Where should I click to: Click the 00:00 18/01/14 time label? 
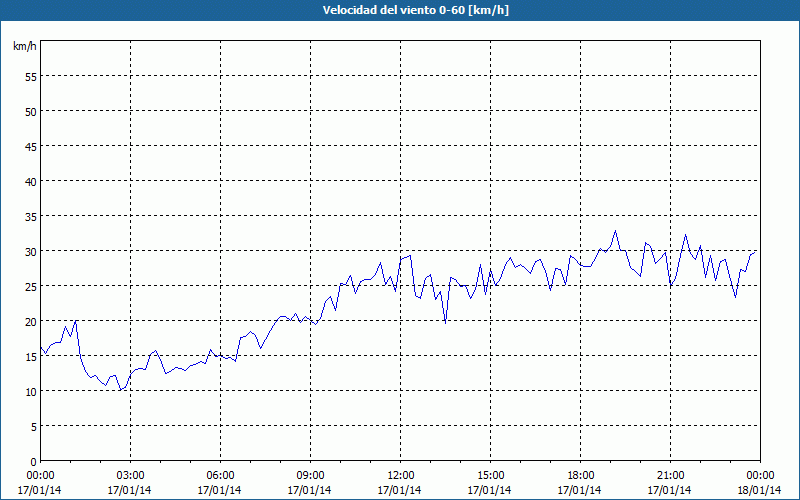coord(759,483)
